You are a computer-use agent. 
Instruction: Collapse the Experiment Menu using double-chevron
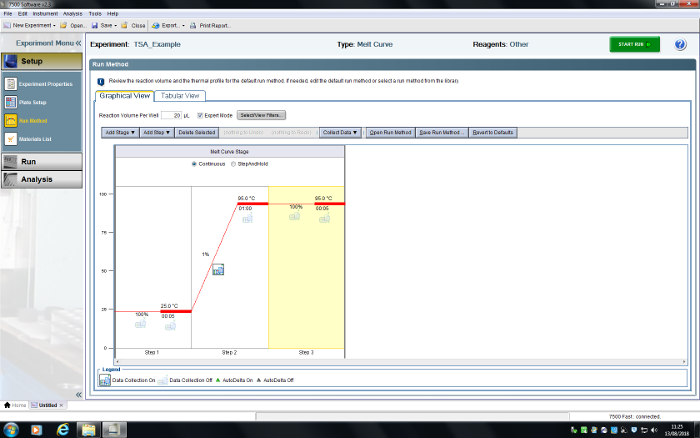[x=79, y=44]
